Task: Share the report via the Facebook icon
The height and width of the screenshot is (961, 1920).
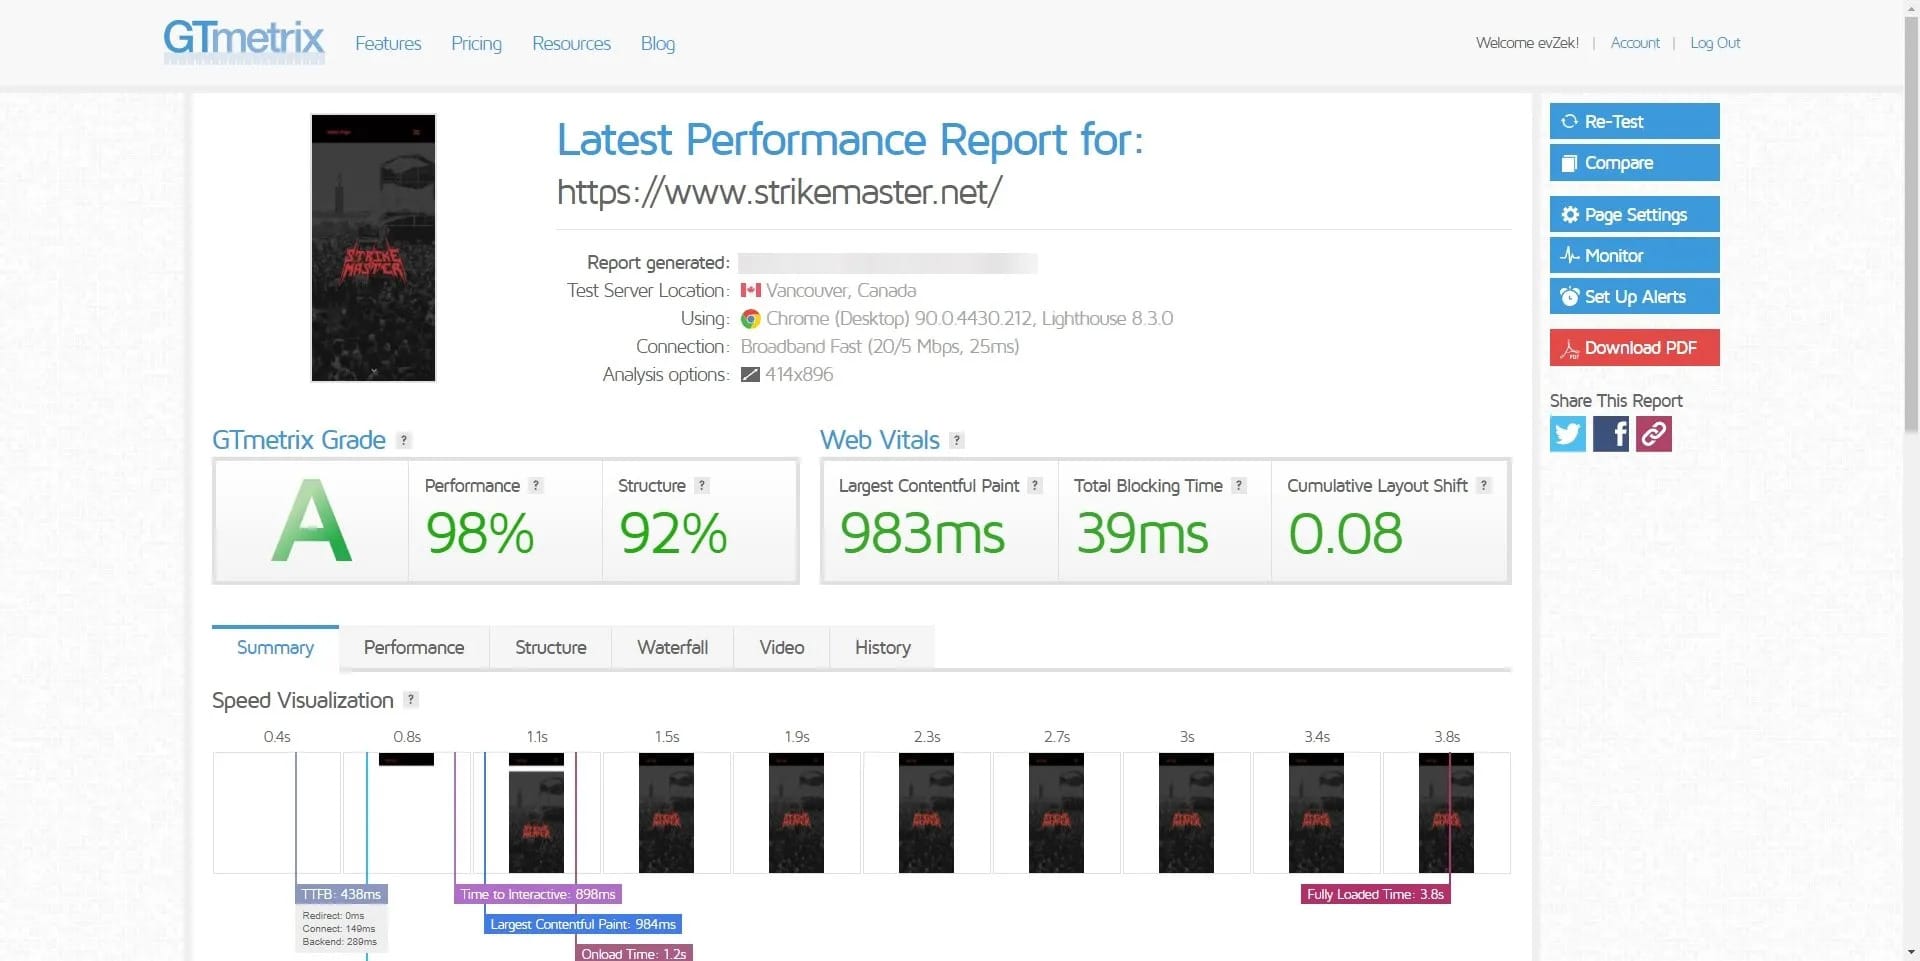Action: (1610, 433)
